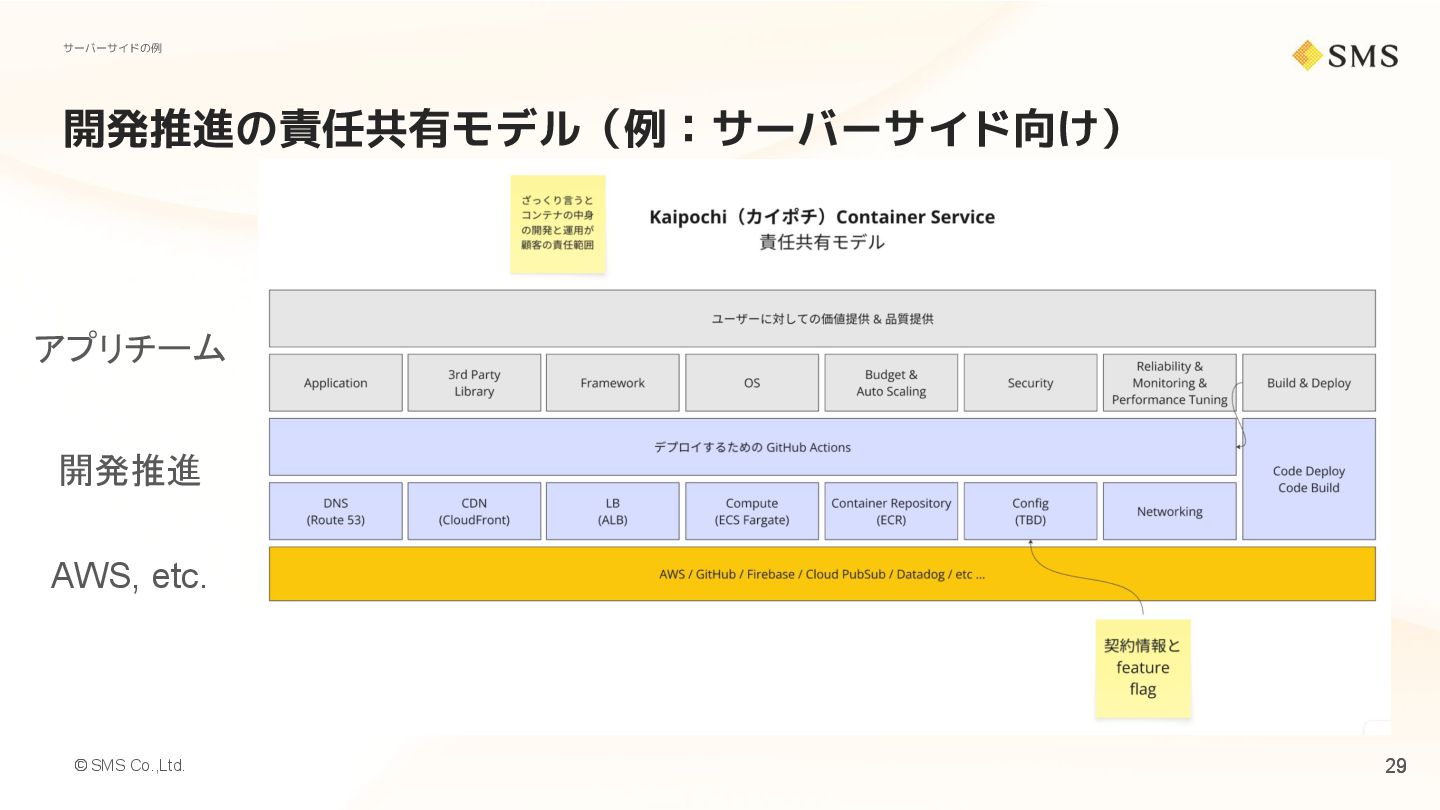
Task: Select the LB (ALB) box
Action: click(613, 511)
